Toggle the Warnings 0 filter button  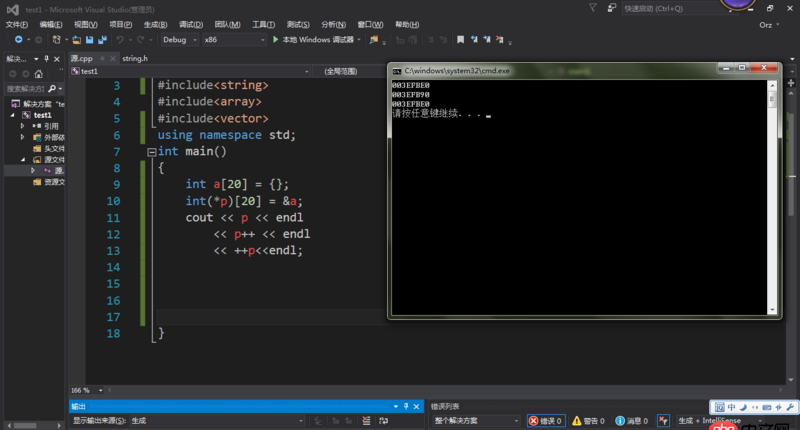(588, 420)
